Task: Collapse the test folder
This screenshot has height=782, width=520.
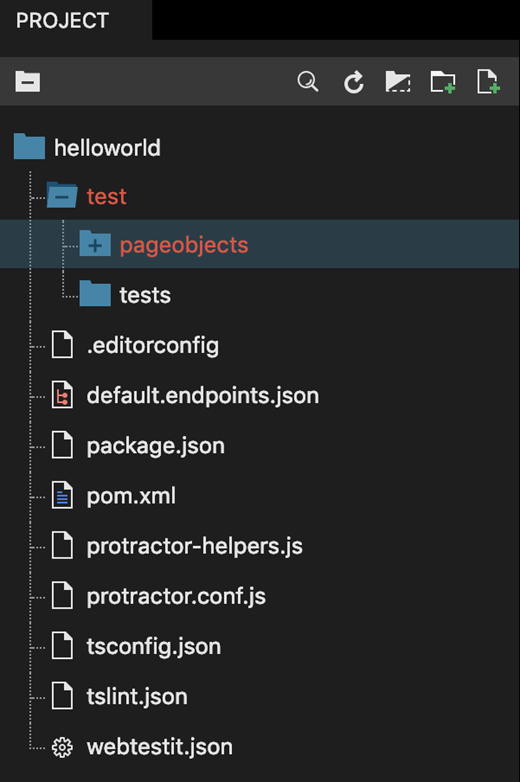Action: click(x=62, y=196)
